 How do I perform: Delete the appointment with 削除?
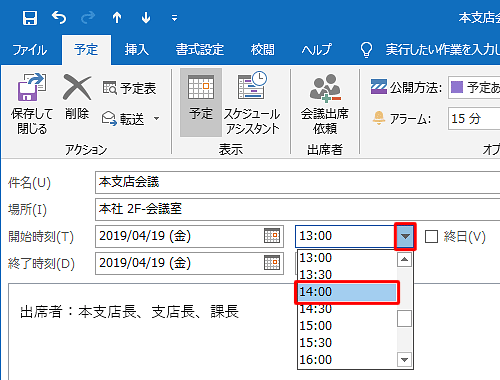(77, 97)
